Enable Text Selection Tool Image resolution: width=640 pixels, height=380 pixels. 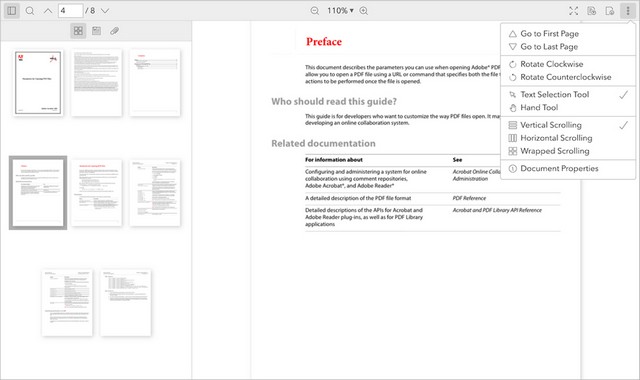click(x=568, y=94)
